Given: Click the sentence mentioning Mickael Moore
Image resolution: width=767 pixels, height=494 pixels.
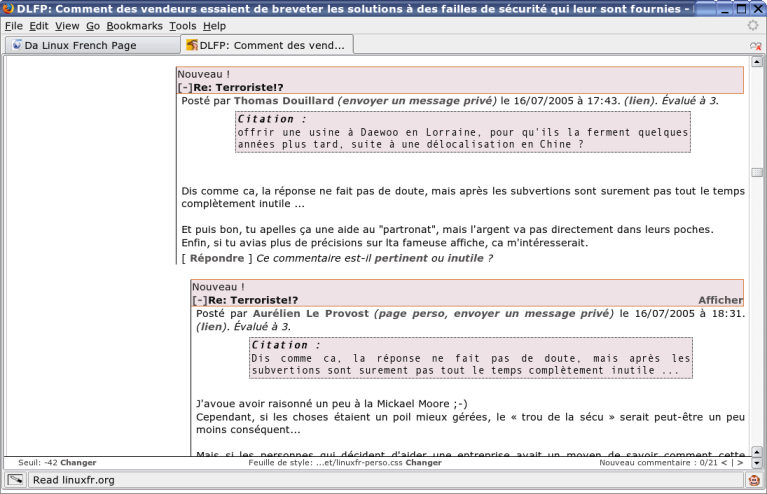Looking at the screenshot, I should point(332,404).
